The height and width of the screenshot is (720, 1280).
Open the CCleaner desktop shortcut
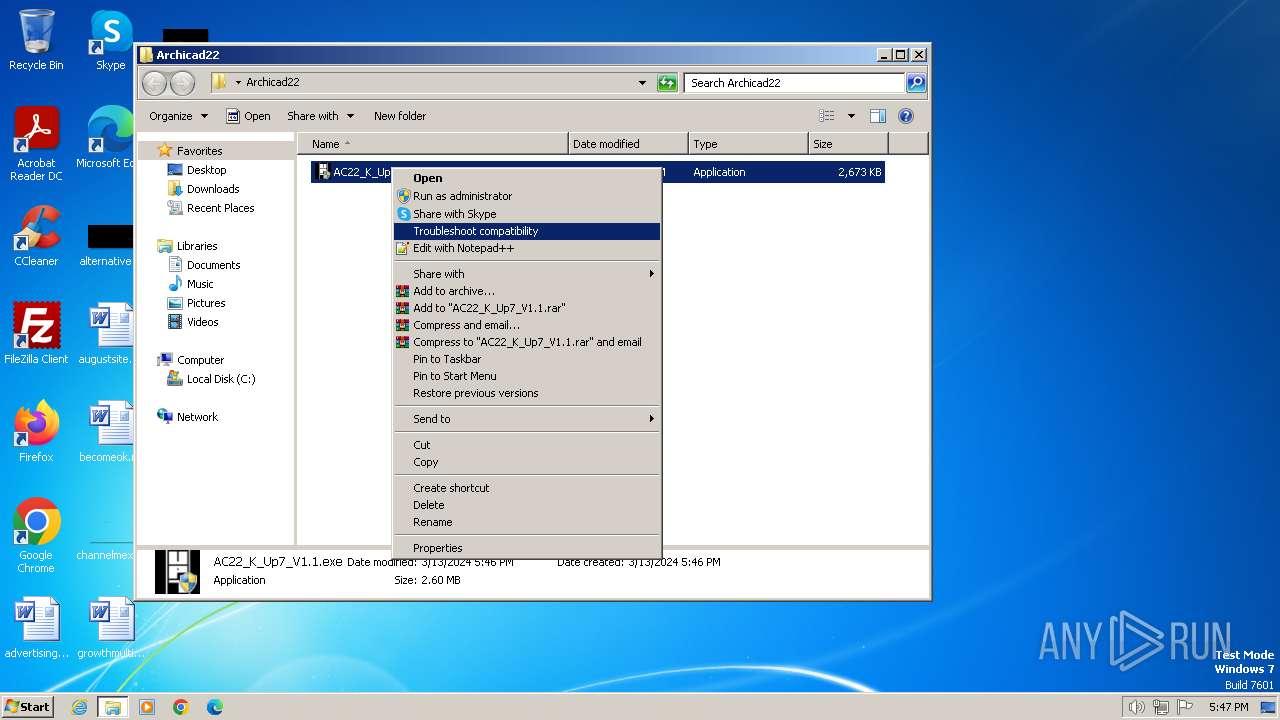[36, 236]
